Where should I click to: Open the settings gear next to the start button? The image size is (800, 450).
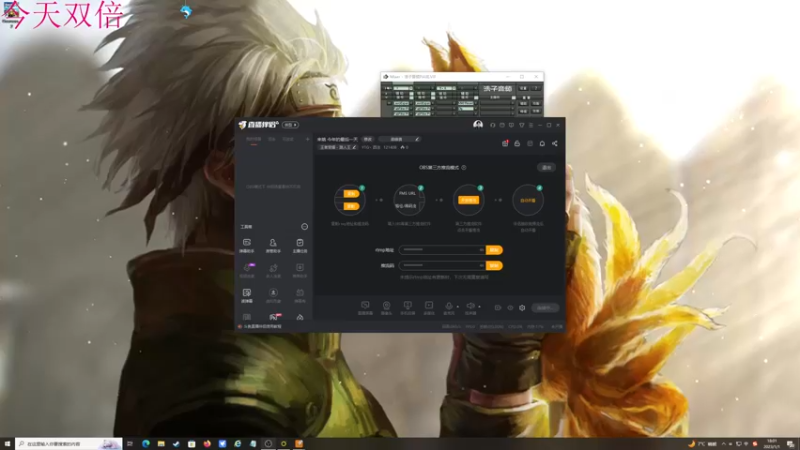(522, 308)
